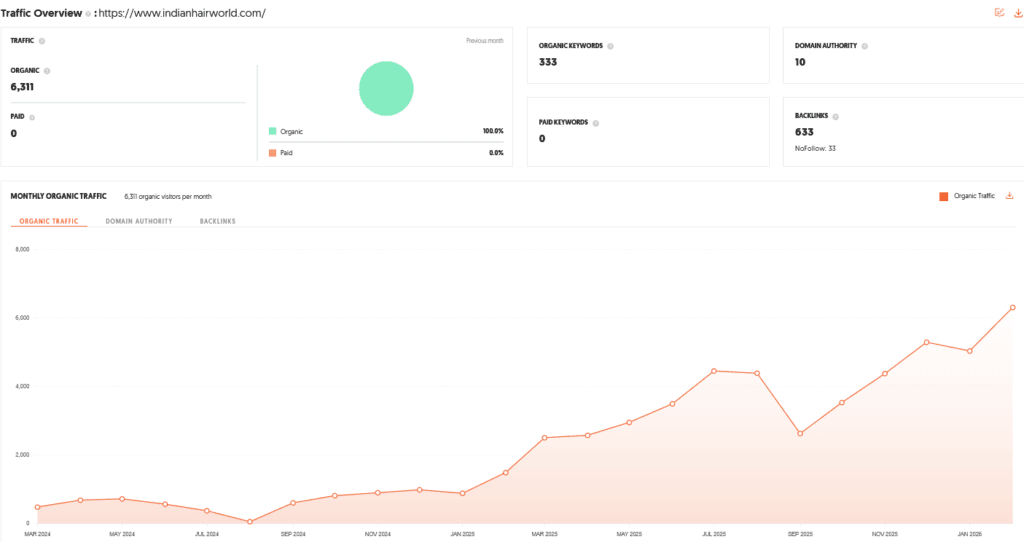Download the Monthly Organic Traffic chart
This screenshot has width=1024, height=542.
point(1009,196)
